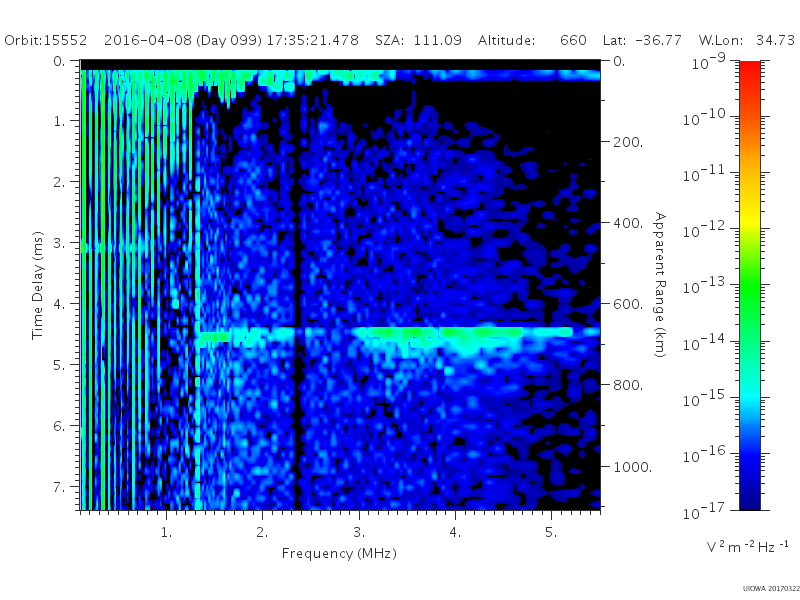The width and height of the screenshot is (800, 600).
Task: Click the altitude value 660
Action: point(573,40)
